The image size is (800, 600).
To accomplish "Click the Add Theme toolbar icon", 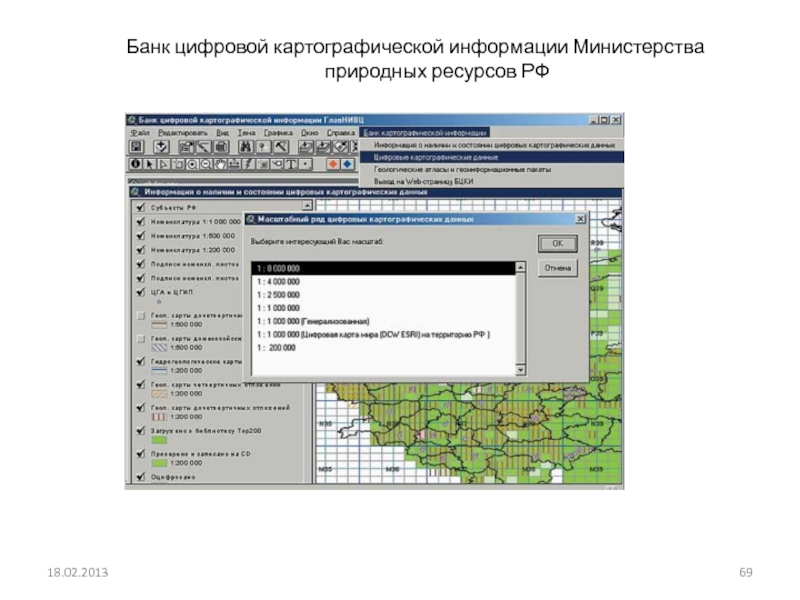I will (x=159, y=148).
